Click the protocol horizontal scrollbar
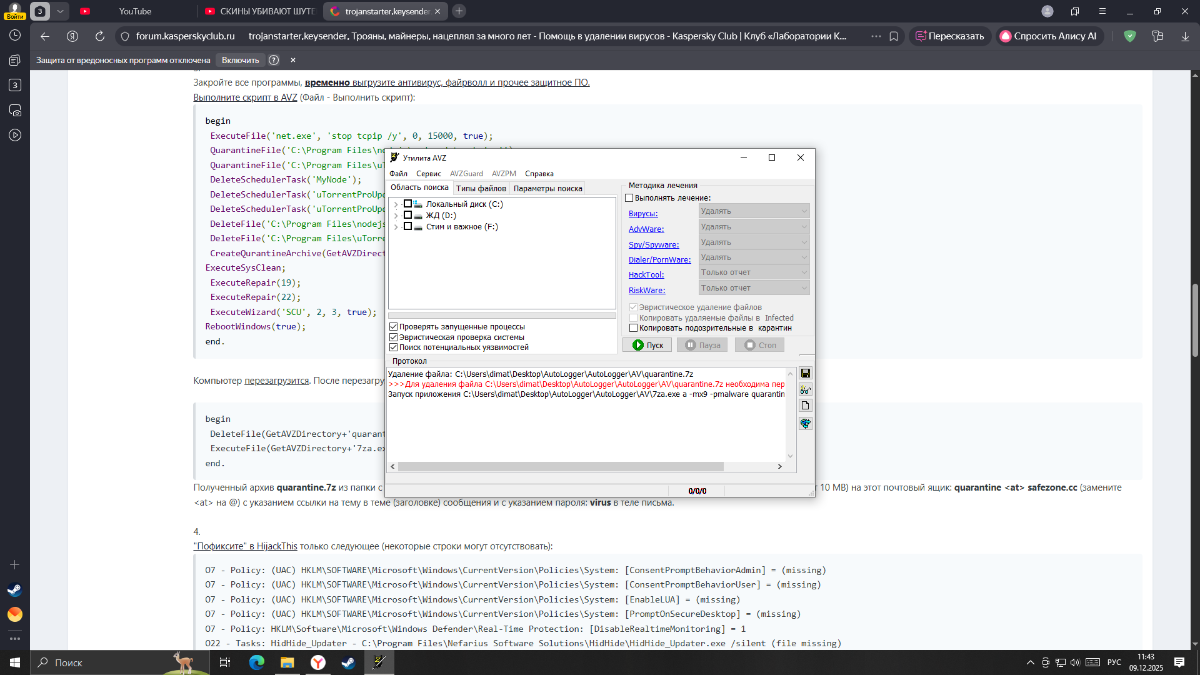1200x675 pixels. point(560,466)
